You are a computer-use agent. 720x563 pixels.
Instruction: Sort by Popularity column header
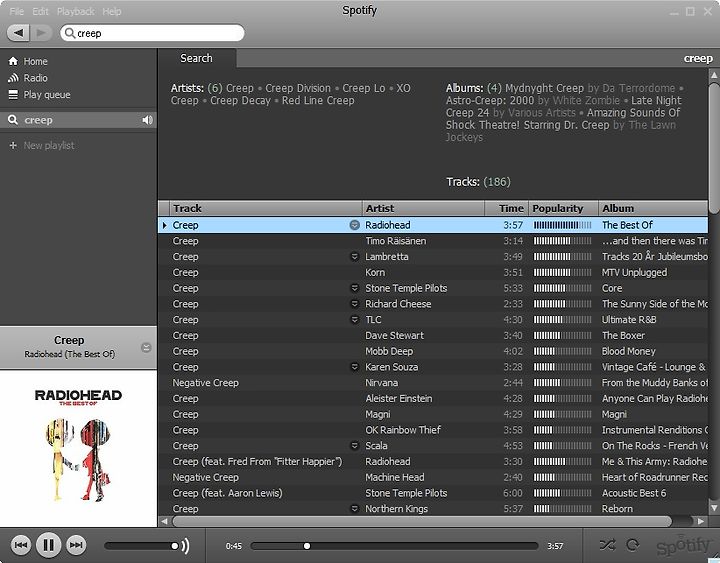coord(563,208)
